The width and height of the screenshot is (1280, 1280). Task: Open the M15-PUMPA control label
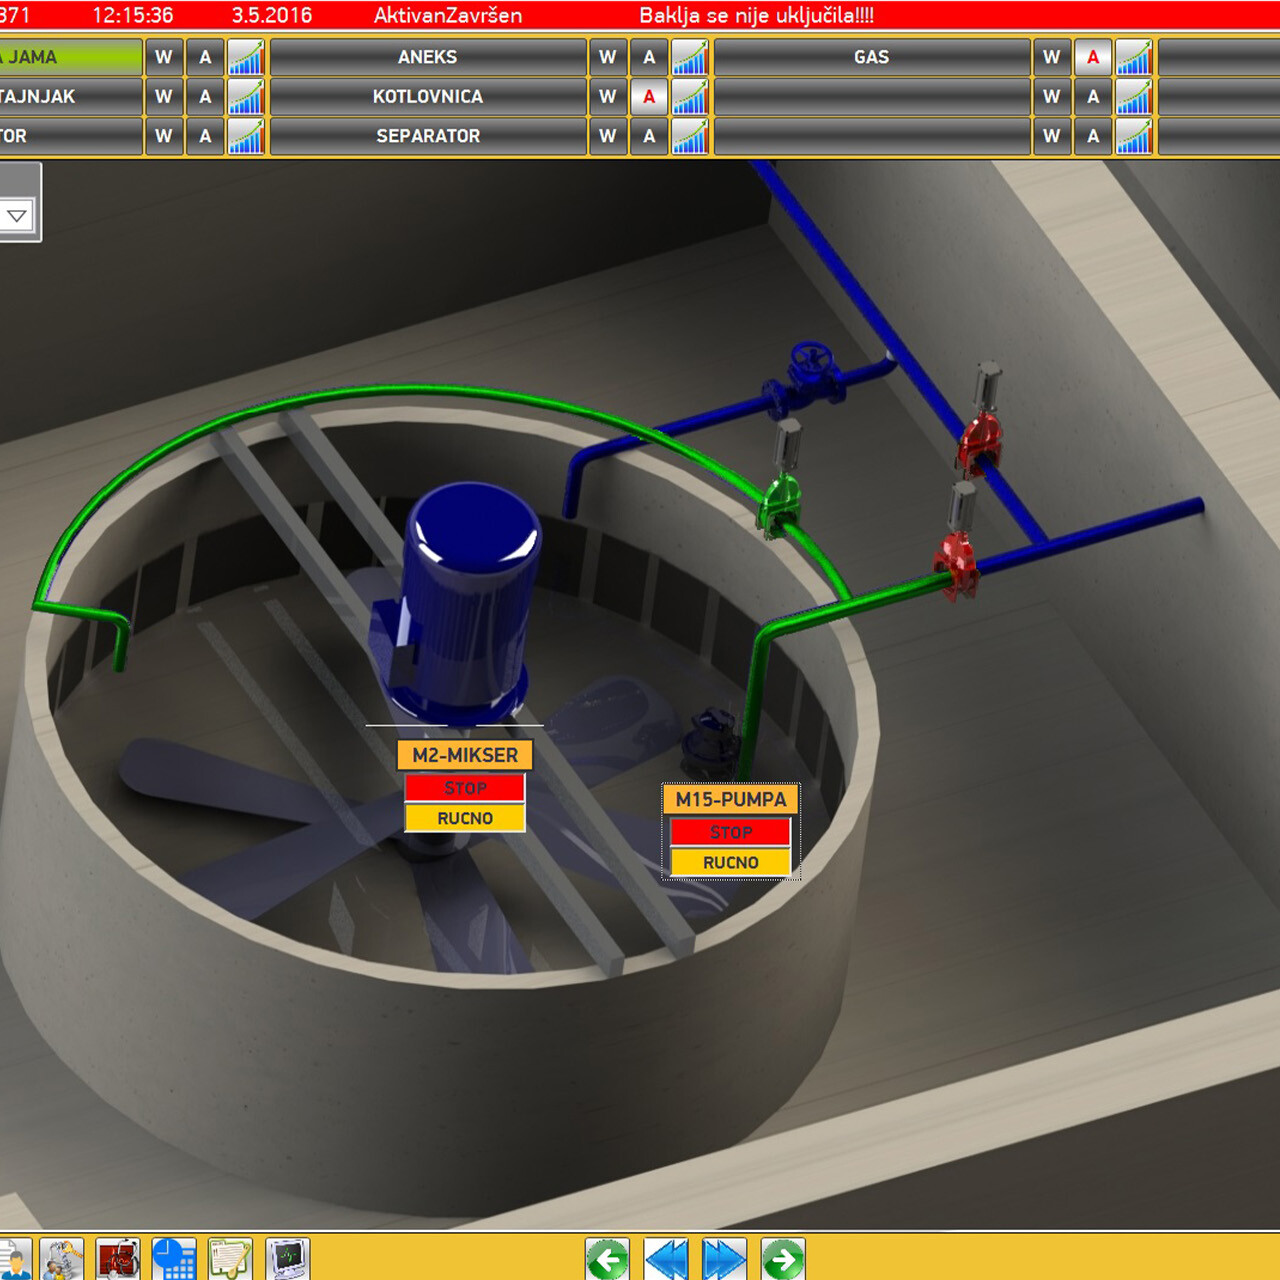[x=731, y=799]
